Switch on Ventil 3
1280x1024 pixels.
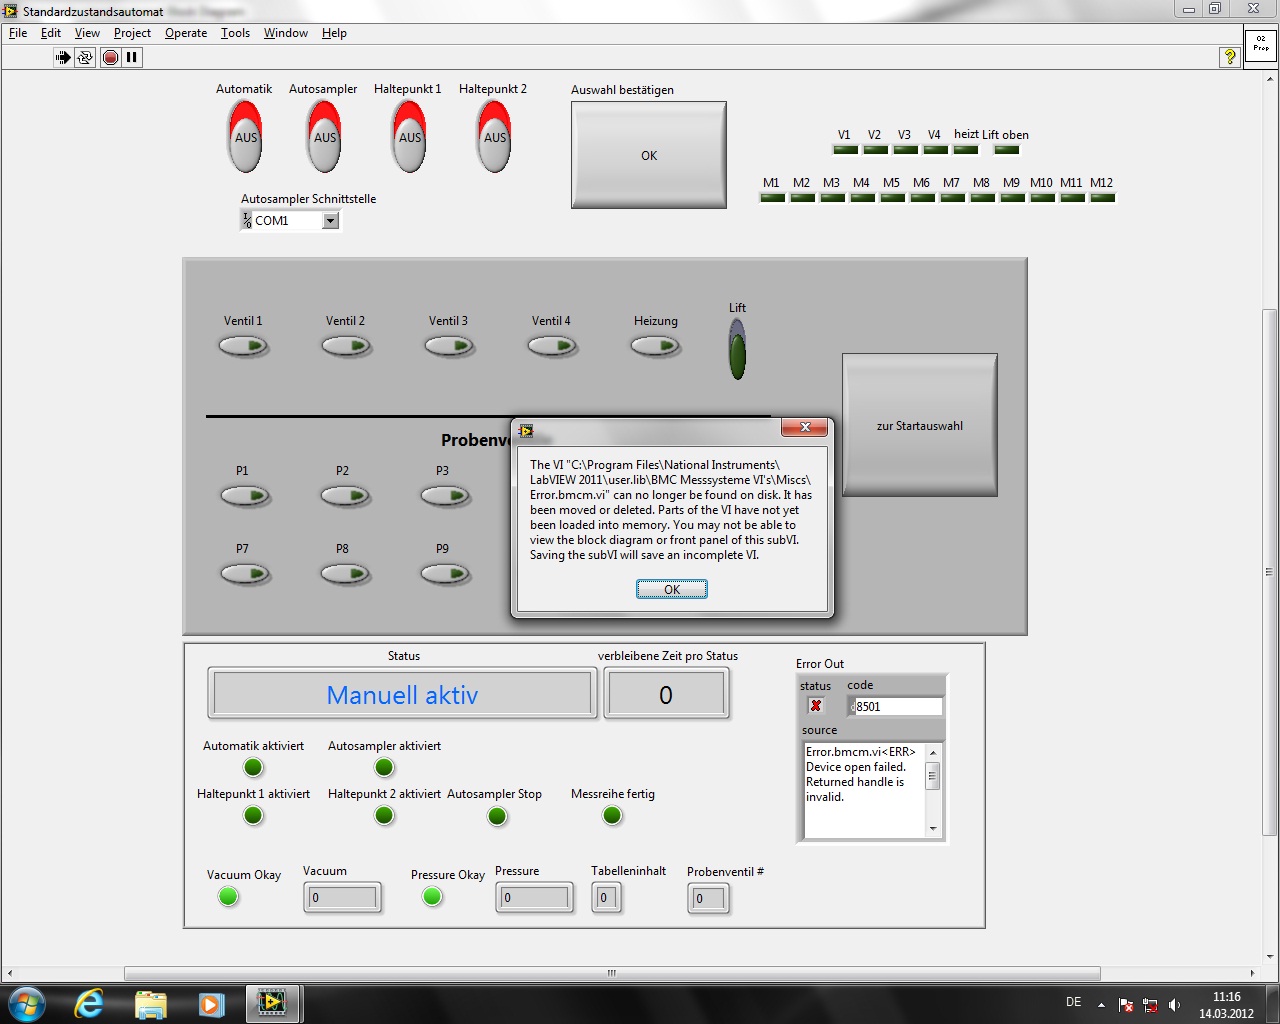click(449, 346)
